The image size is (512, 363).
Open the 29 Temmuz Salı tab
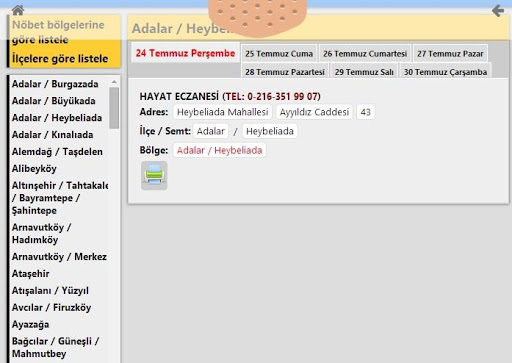(364, 72)
